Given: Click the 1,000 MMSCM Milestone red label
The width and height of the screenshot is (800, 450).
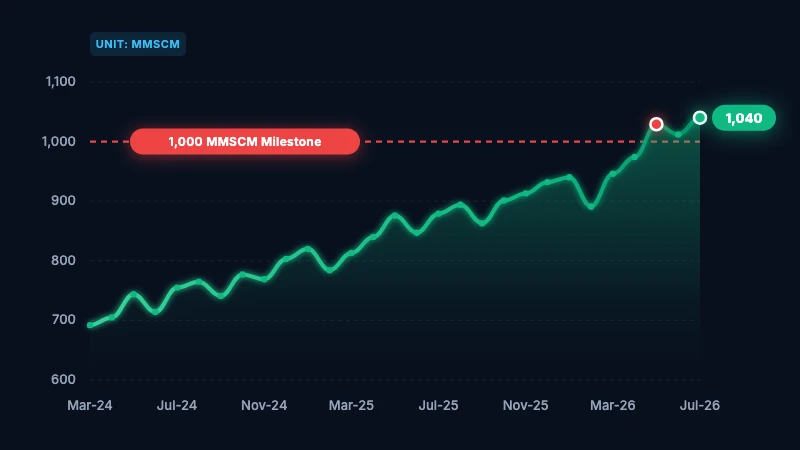Looking at the screenshot, I should tap(245, 141).
